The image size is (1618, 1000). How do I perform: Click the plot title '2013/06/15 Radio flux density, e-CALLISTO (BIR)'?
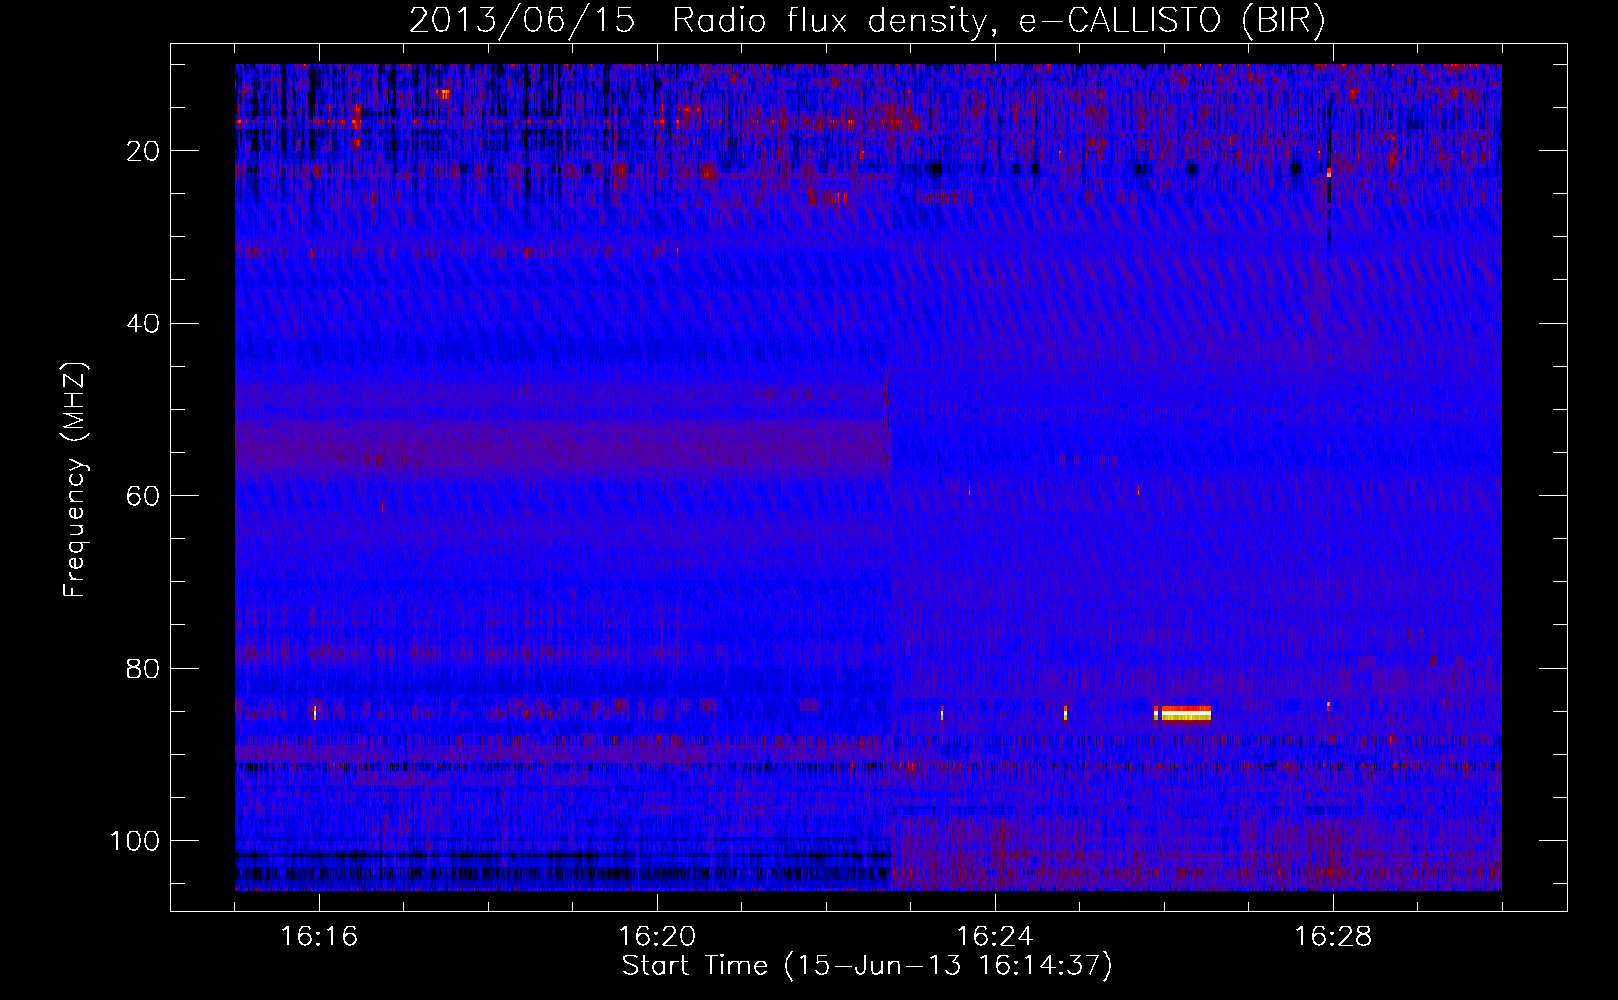pos(867,20)
